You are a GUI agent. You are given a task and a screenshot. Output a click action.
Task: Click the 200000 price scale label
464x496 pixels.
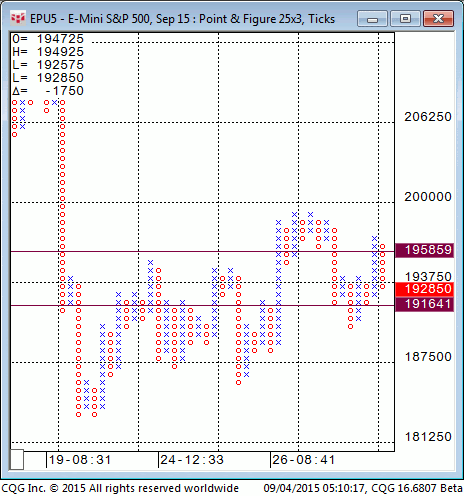[428, 197]
